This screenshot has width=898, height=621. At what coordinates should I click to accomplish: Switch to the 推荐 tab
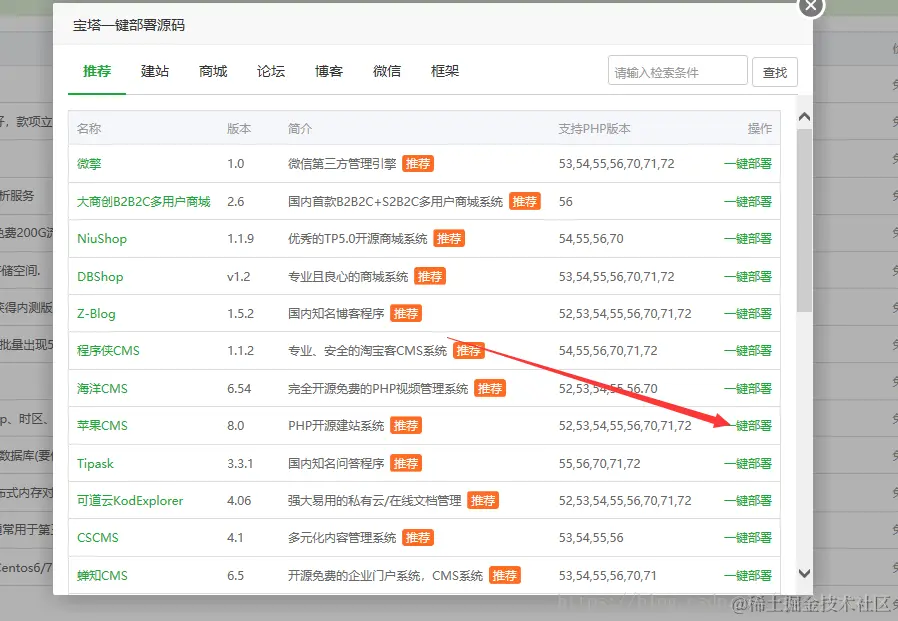click(97, 71)
